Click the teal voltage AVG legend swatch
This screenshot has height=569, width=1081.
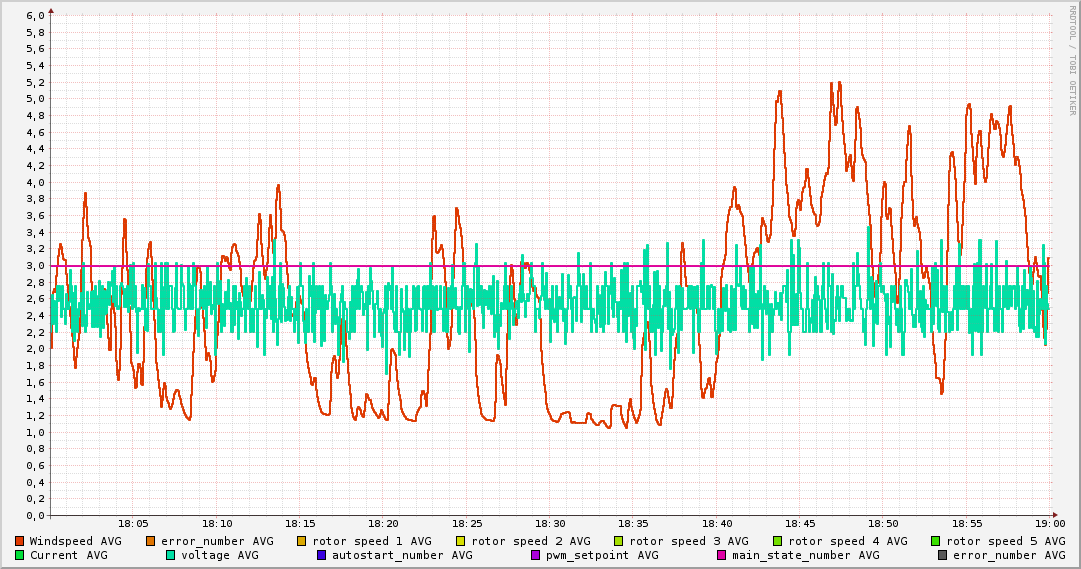click(x=171, y=555)
